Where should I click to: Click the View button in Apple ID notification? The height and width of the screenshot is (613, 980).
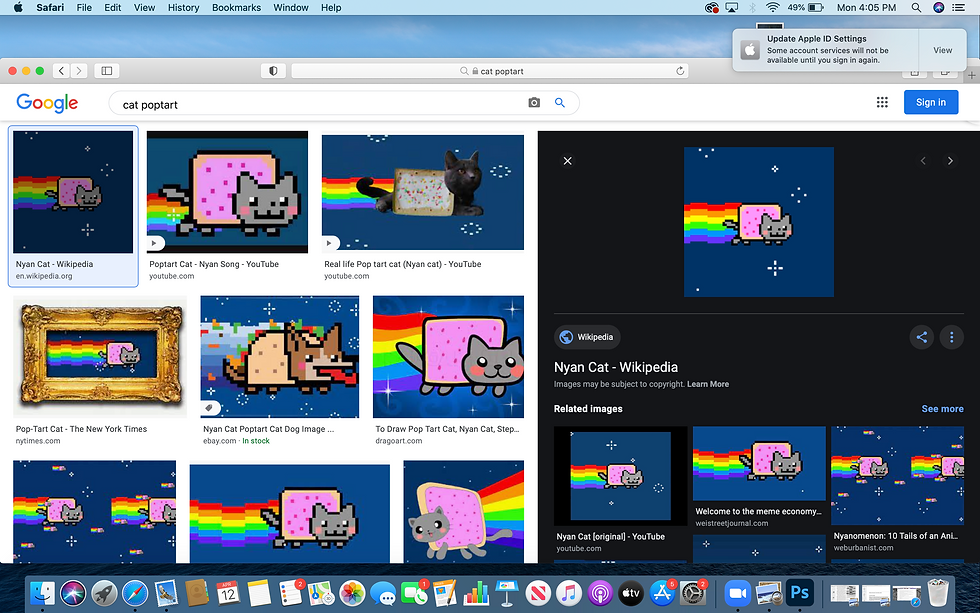(942, 50)
